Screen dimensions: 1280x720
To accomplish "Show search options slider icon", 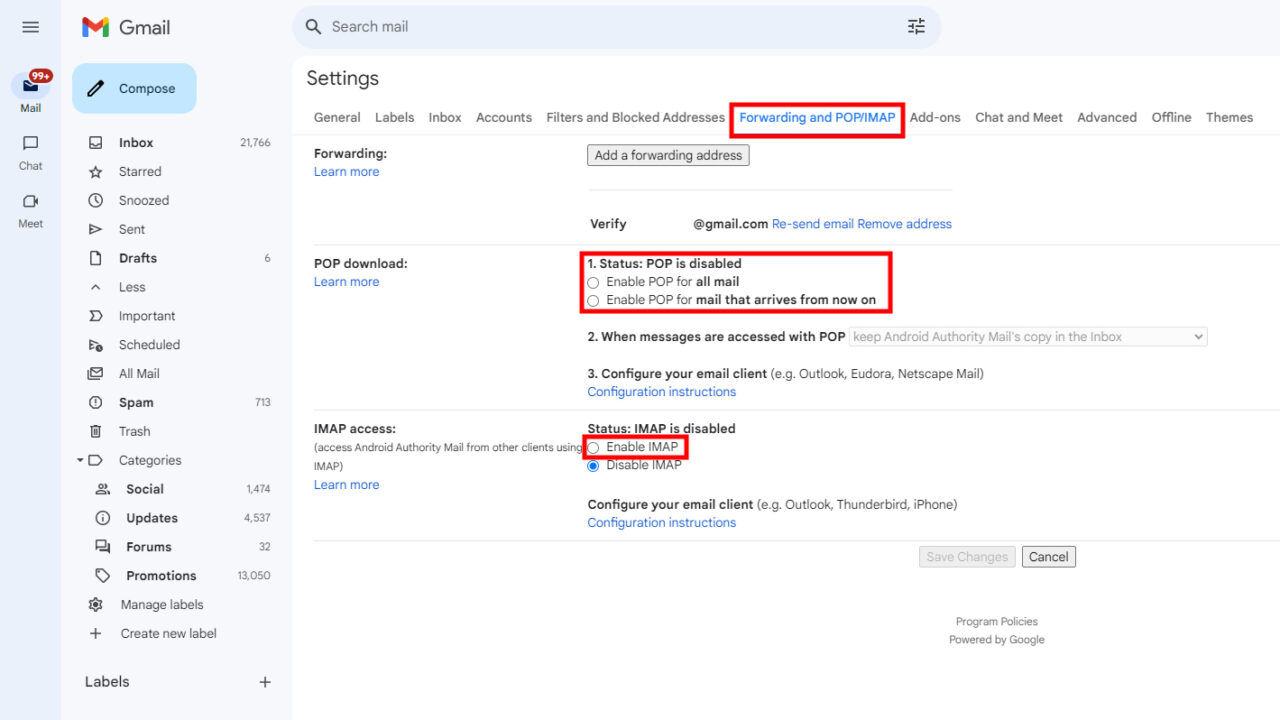I will pos(916,27).
